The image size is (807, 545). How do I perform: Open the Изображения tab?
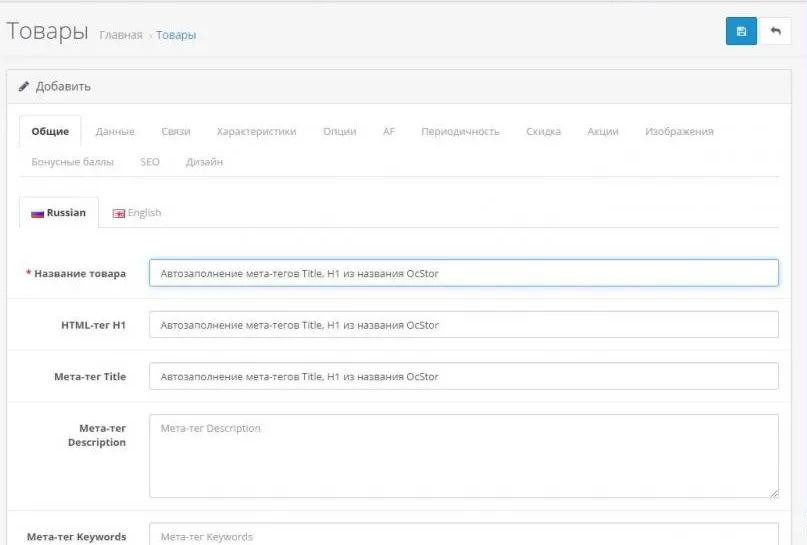coord(679,131)
